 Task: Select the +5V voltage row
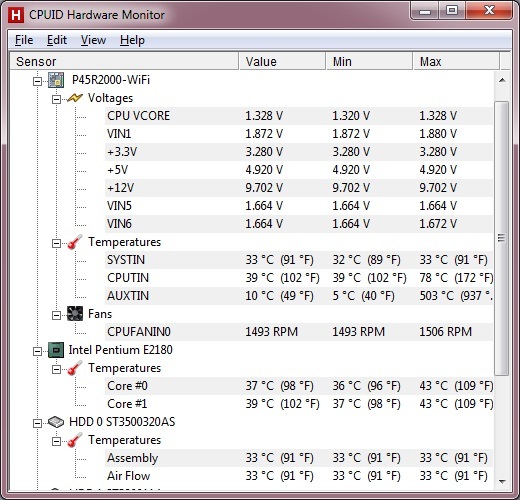(299, 170)
